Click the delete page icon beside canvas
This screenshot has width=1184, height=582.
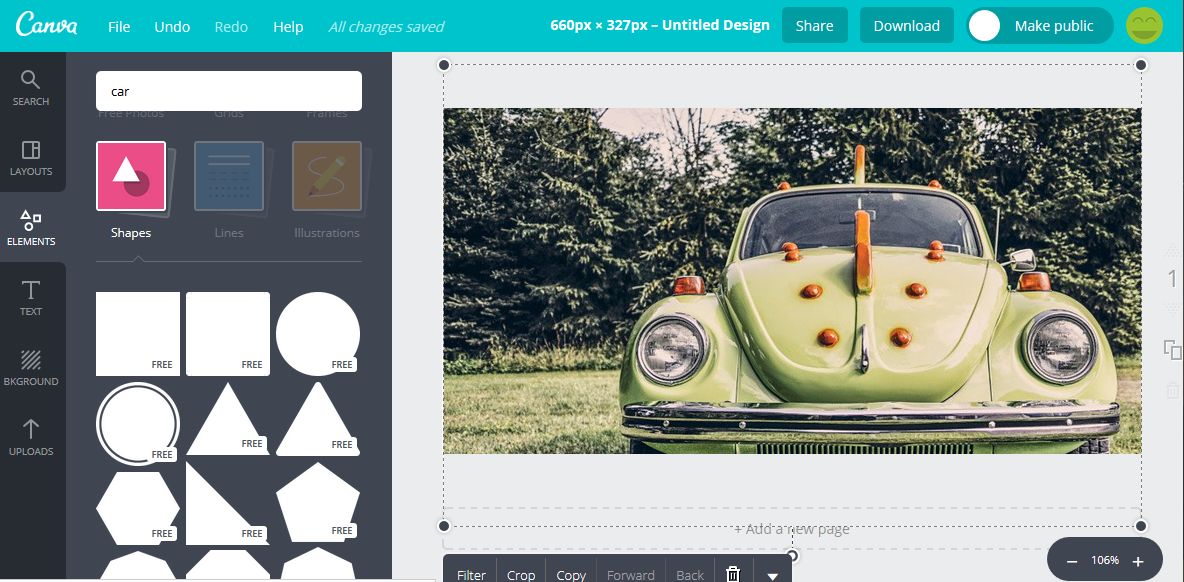point(1172,390)
